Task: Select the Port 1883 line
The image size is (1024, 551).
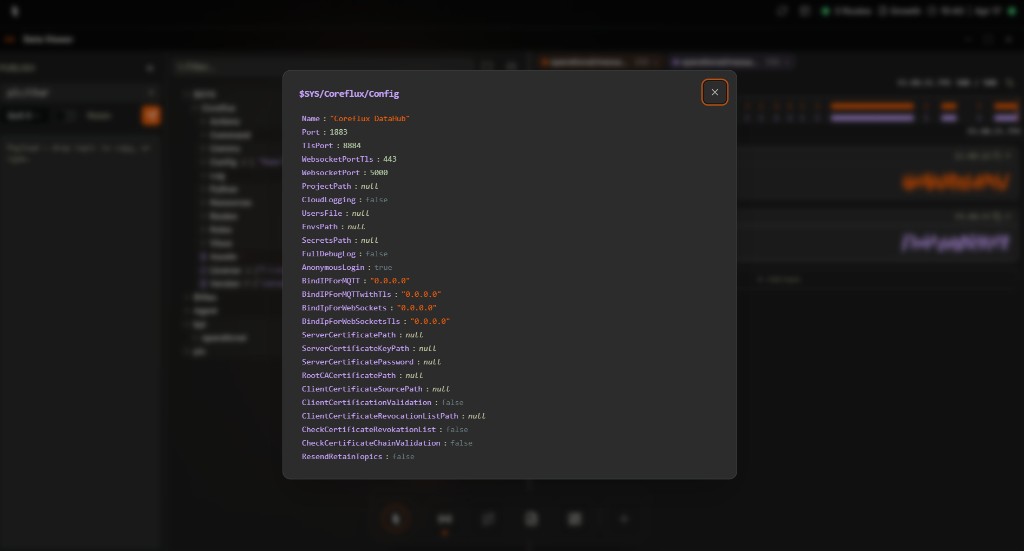Action: pyautogui.click(x=325, y=132)
